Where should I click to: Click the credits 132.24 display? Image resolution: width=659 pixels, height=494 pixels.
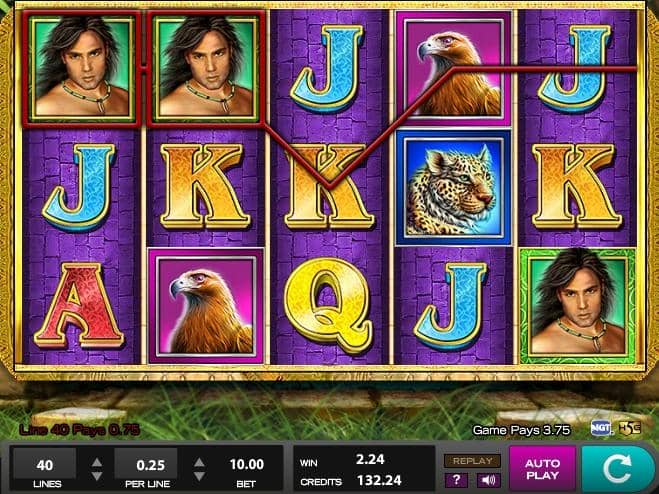[379, 480]
